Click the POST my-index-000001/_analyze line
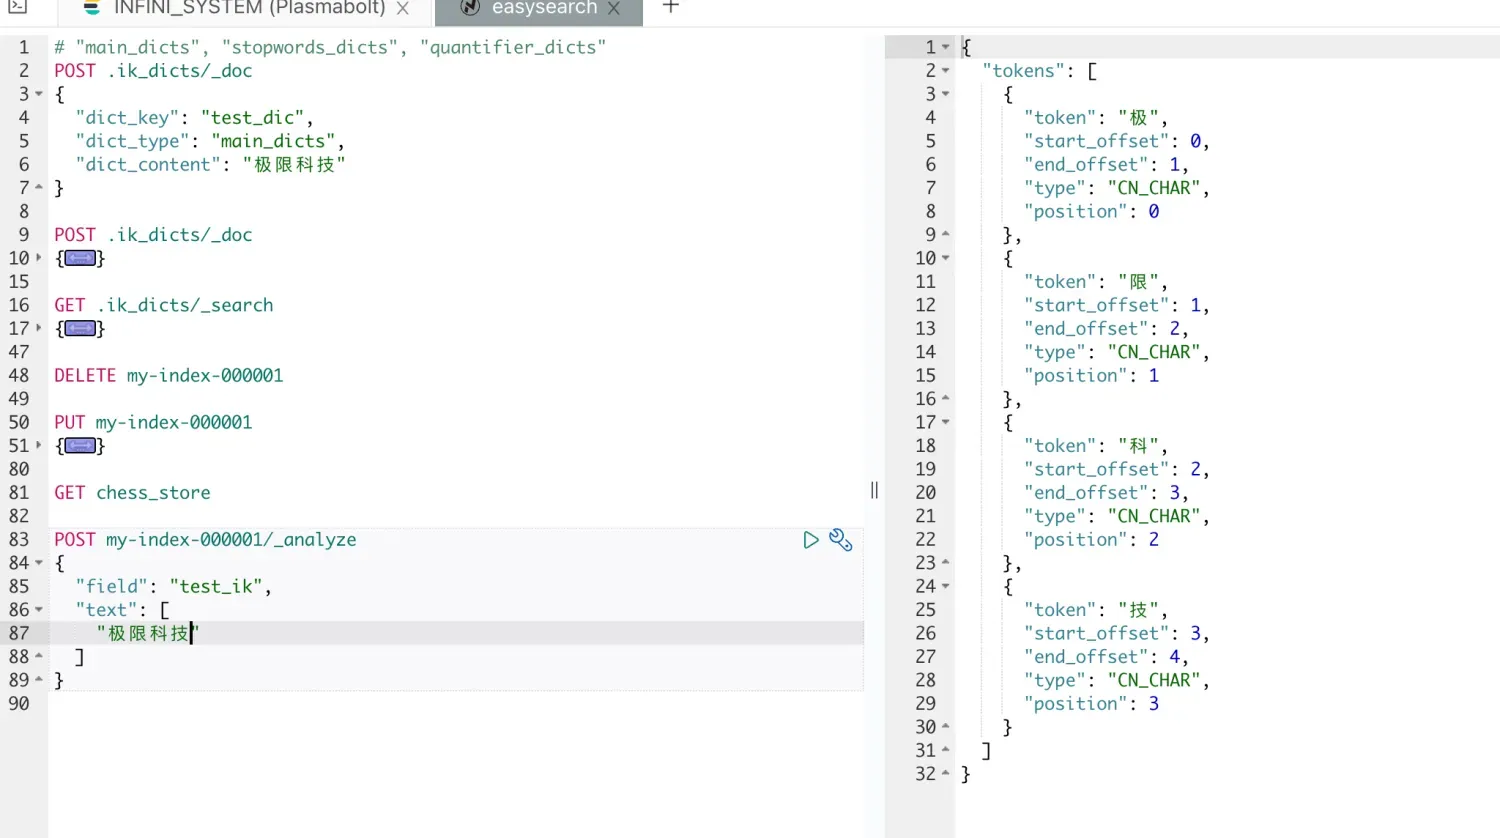The image size is (1500, 838). click(x=205, y=540)
